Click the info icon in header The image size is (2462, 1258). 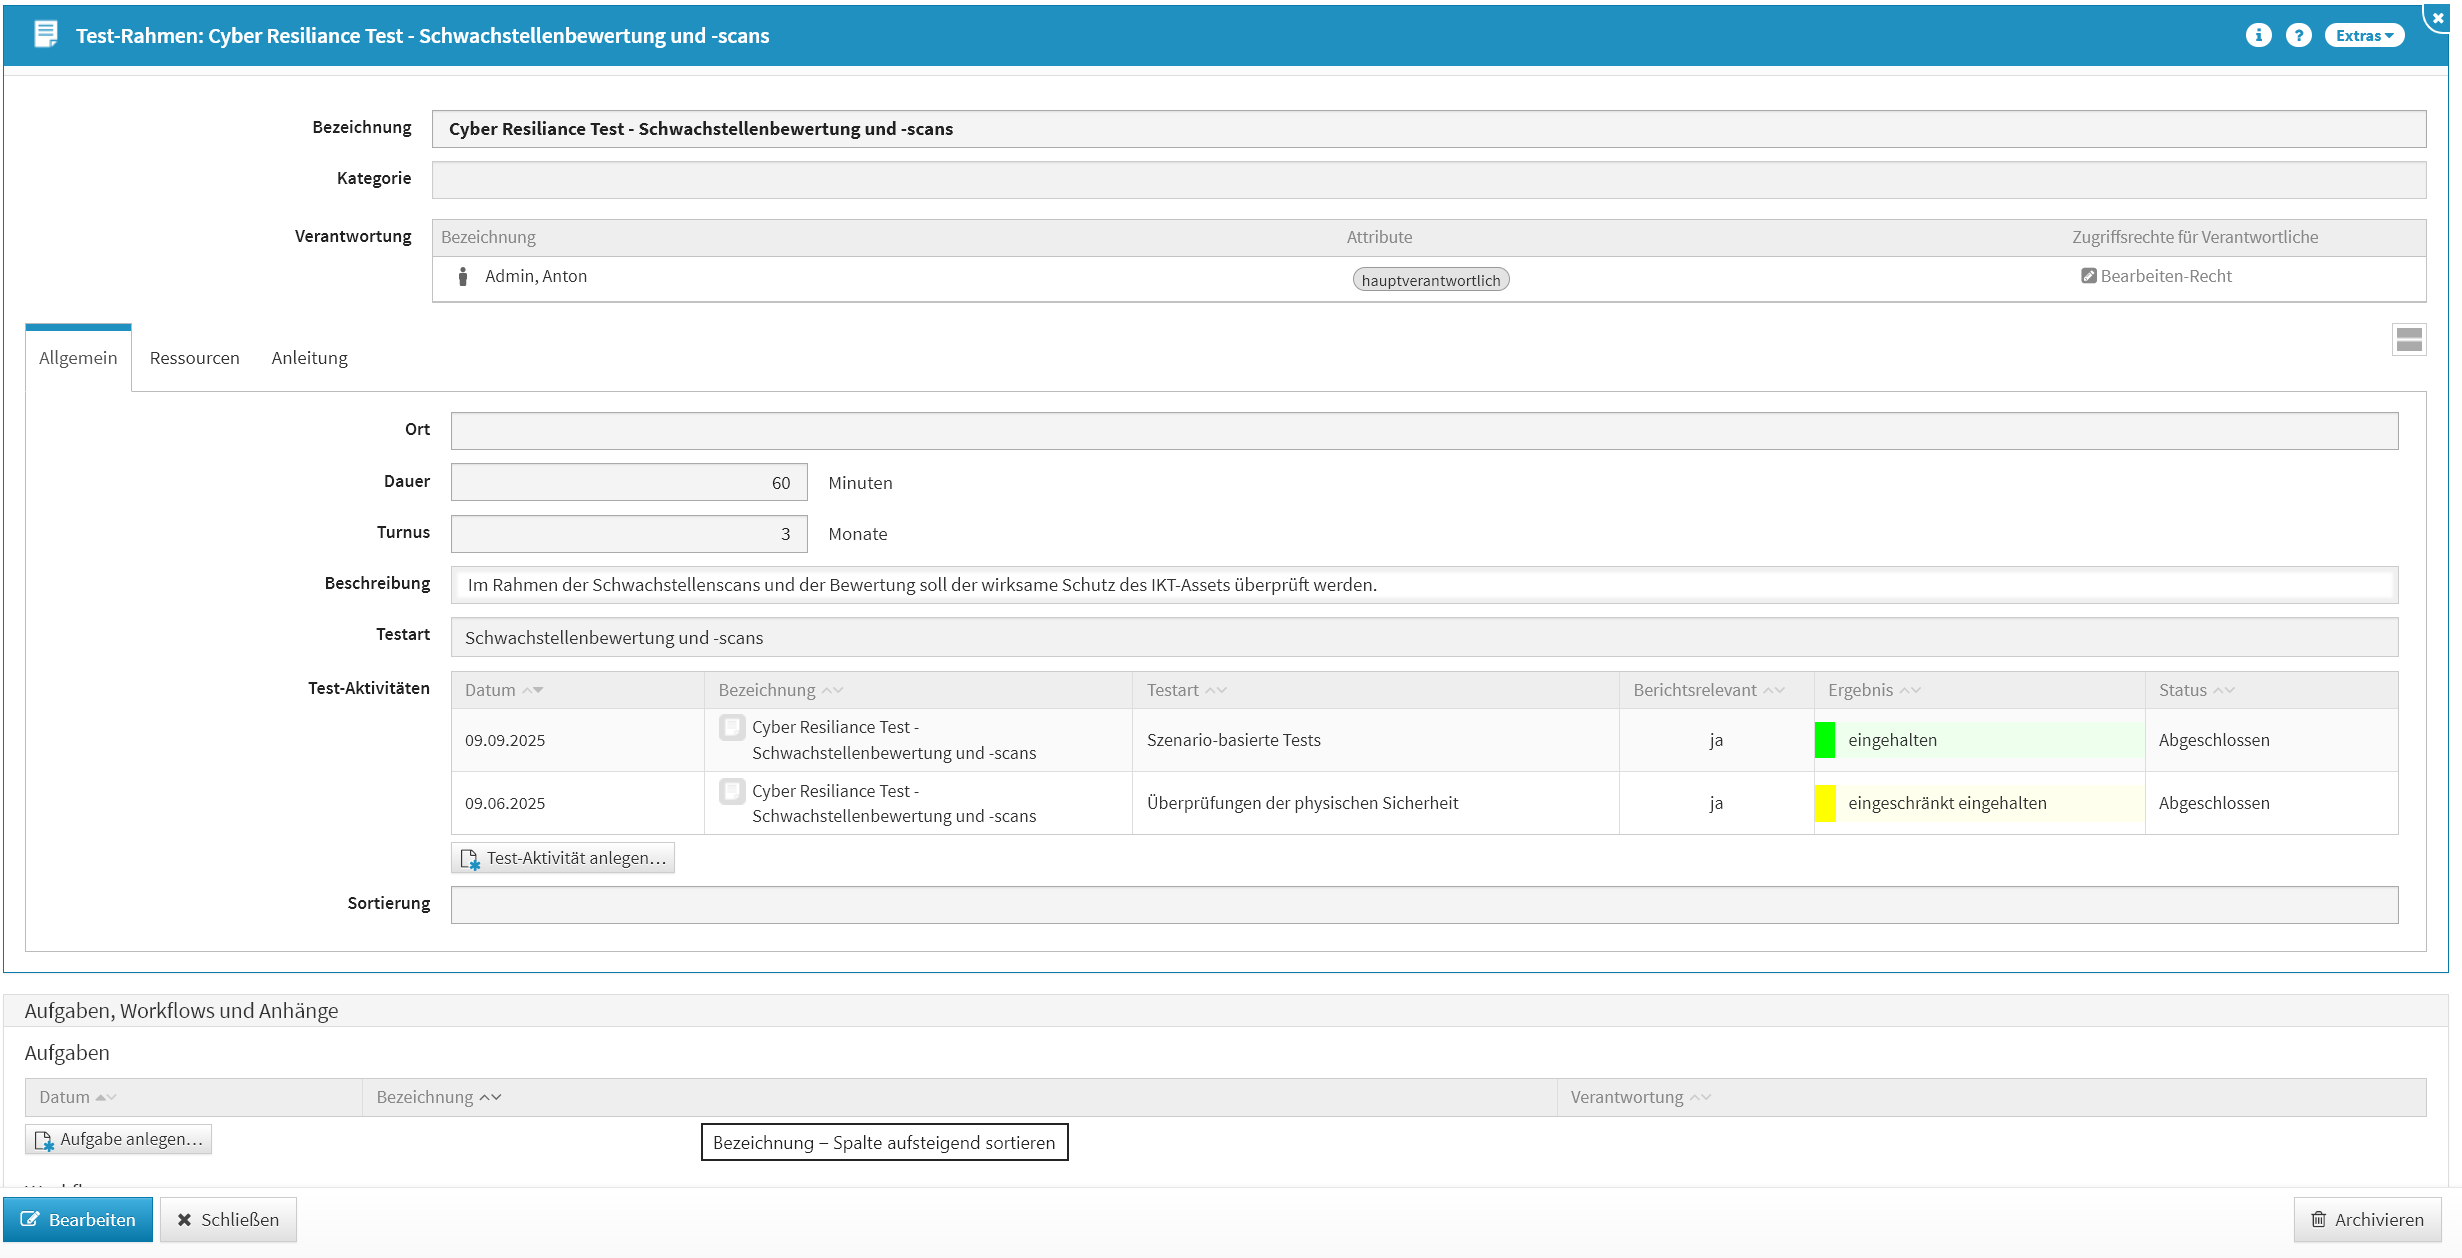coord(2258,35)
